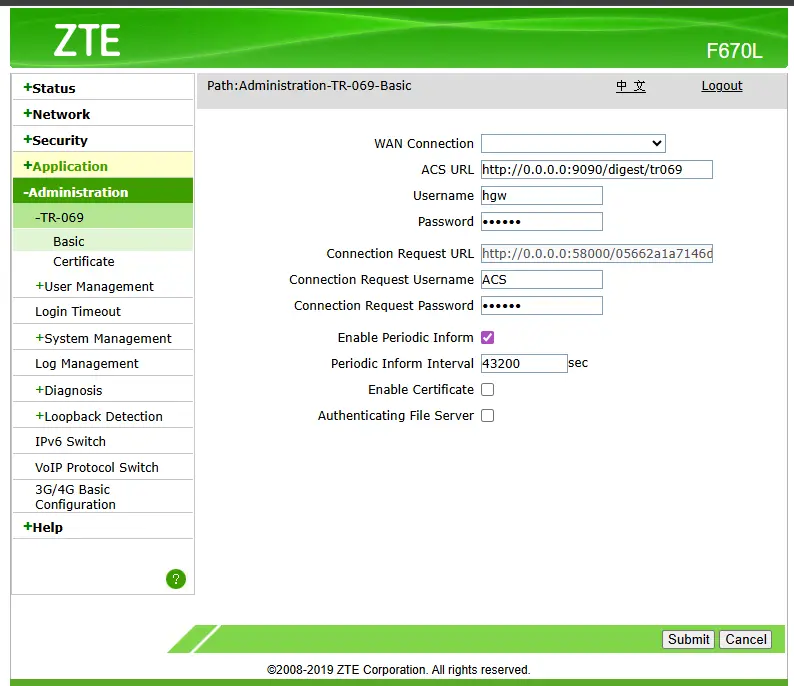
Task: Focus the ACS Password field
Action: click(x=542, y=222)
